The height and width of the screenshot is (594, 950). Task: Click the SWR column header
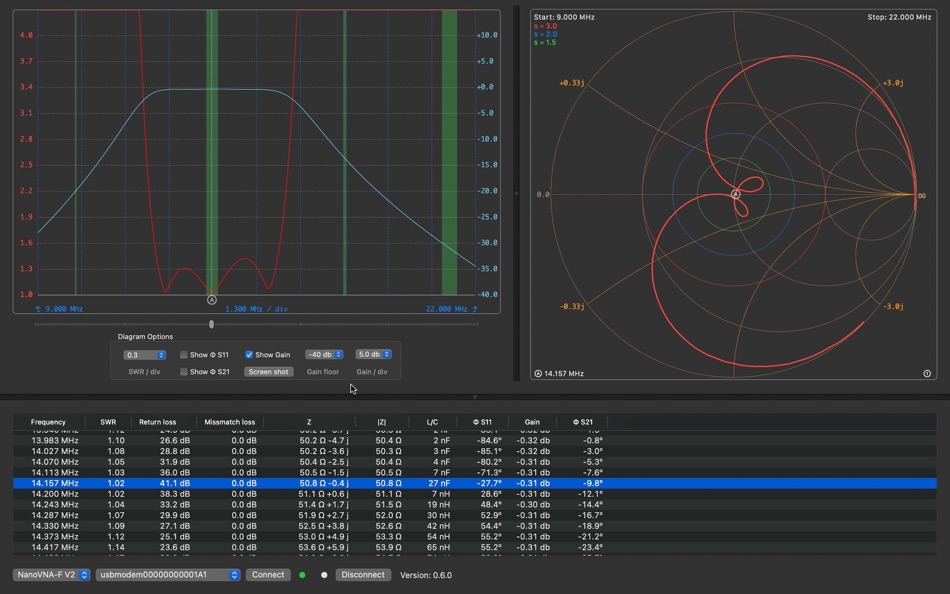point(108,422)
